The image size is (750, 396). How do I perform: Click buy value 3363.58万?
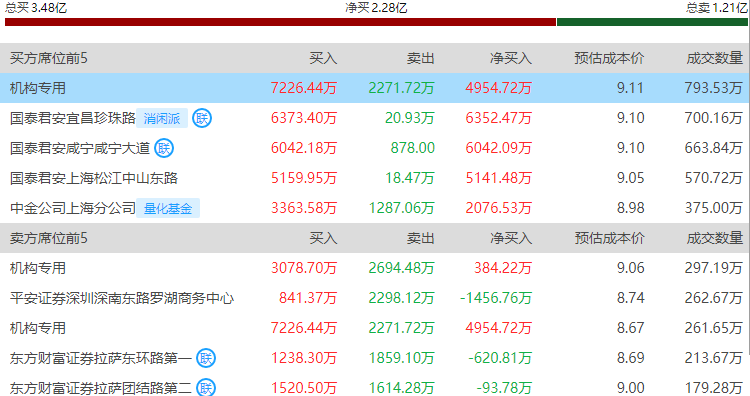point(304,208)
